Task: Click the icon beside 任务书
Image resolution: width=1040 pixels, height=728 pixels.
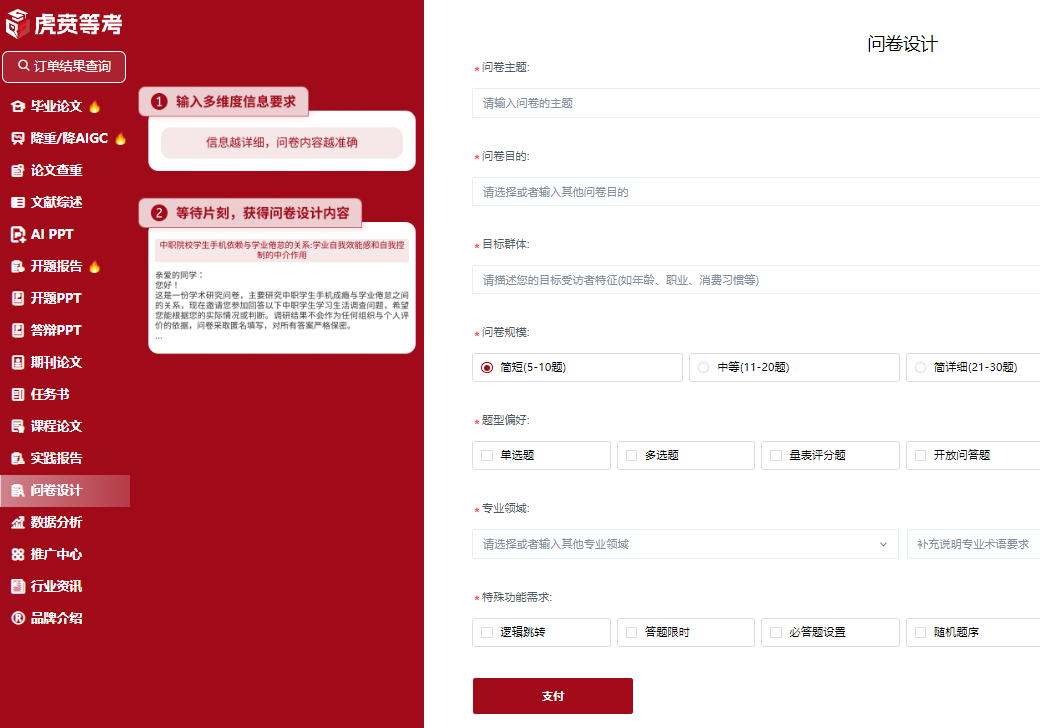Action: click(18, 394)
